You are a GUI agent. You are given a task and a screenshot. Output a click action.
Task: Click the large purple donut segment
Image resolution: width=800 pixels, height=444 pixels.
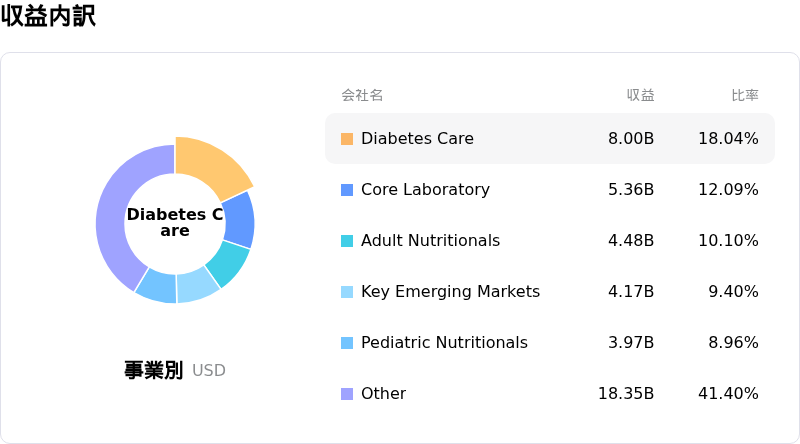point(112,215)
